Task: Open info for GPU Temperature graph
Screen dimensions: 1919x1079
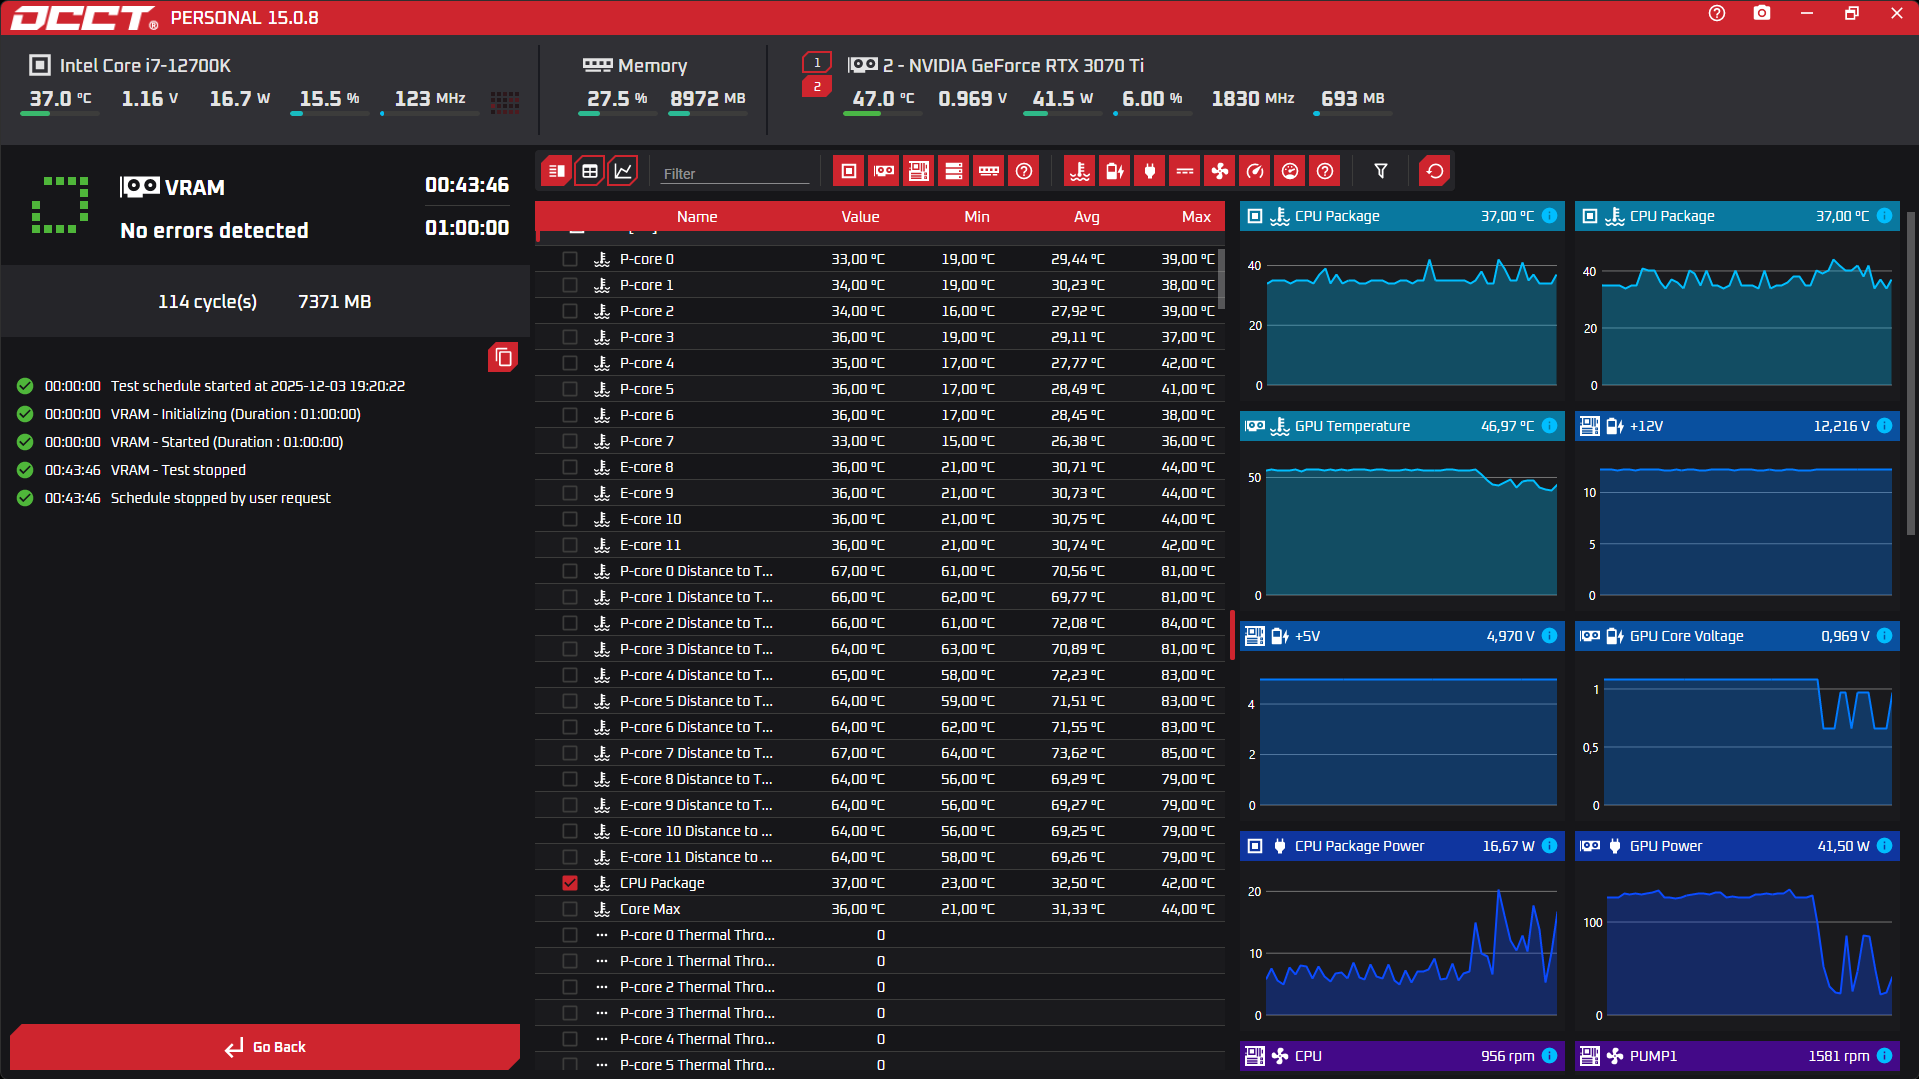Action: 1549,426
